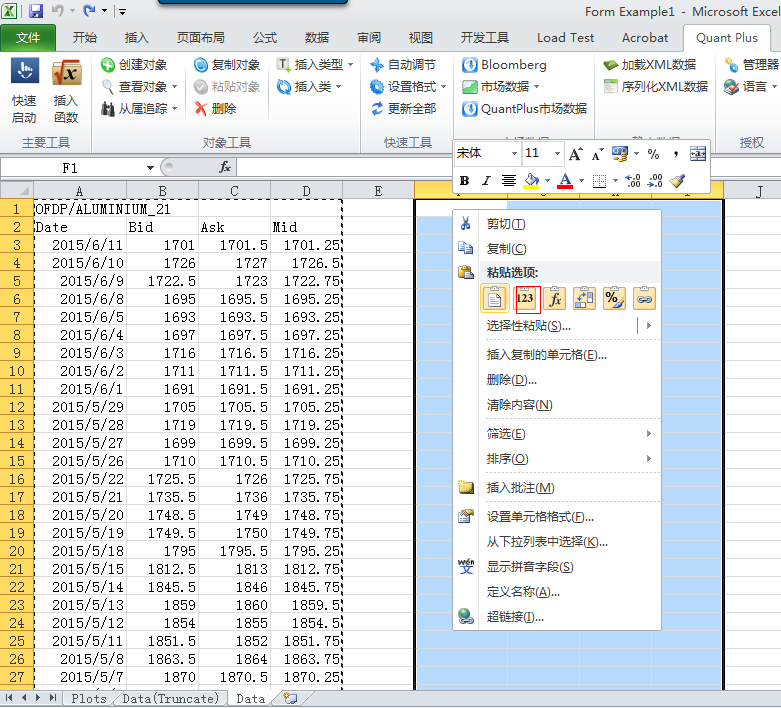The width and height of the screenshot is (781, 708).
Task: Go to next sheet with tab scroll arrow
Action: pos(37,698)
